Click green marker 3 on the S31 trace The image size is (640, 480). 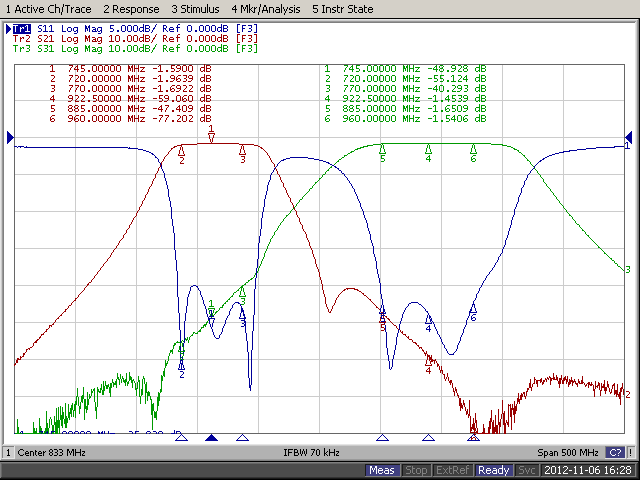(x=242, y=296)
